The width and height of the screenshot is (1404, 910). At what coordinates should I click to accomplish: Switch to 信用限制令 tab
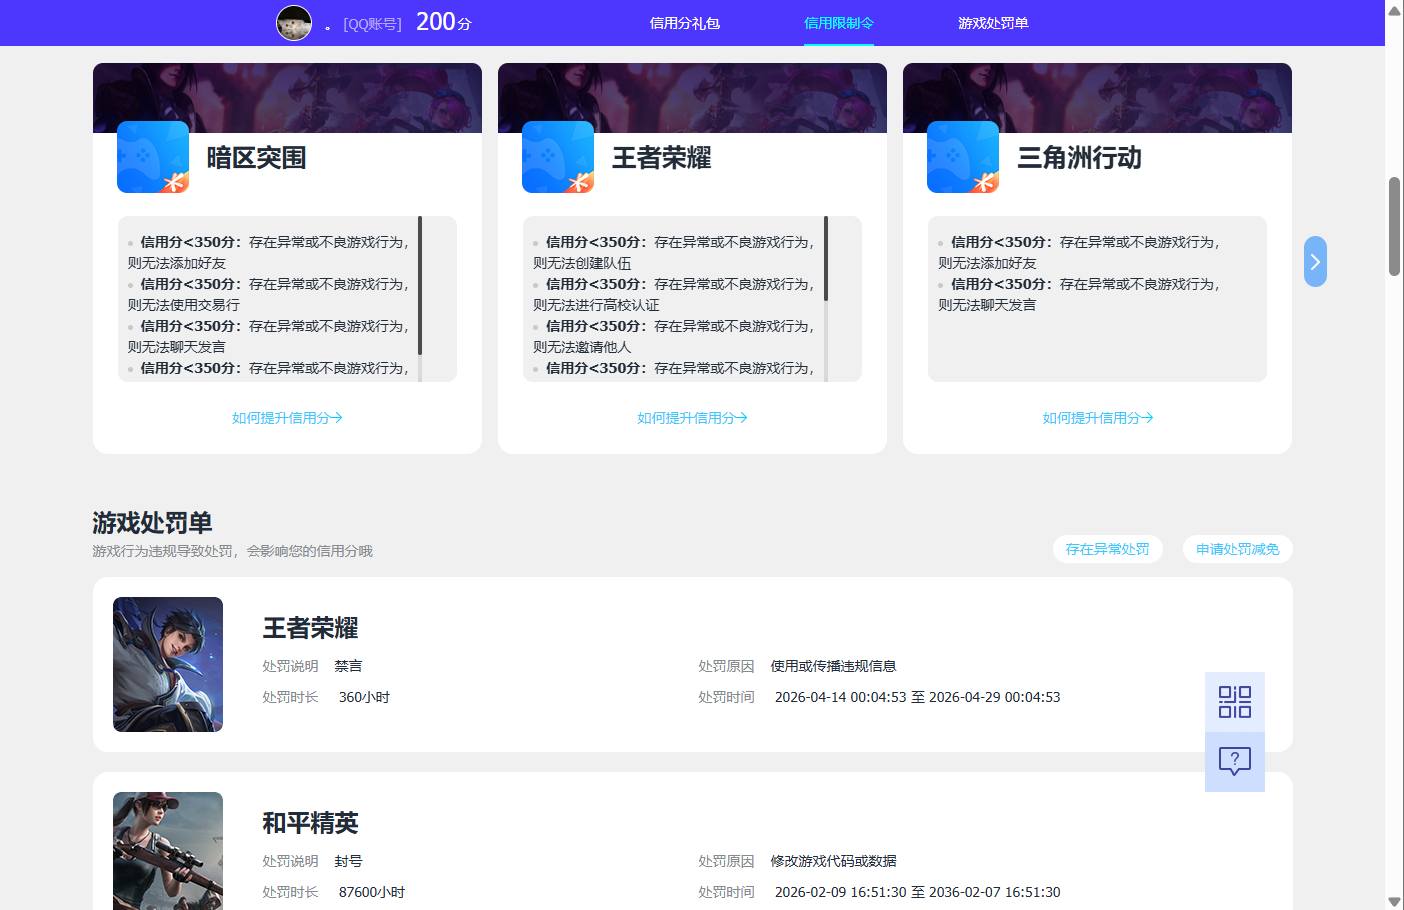839,23
